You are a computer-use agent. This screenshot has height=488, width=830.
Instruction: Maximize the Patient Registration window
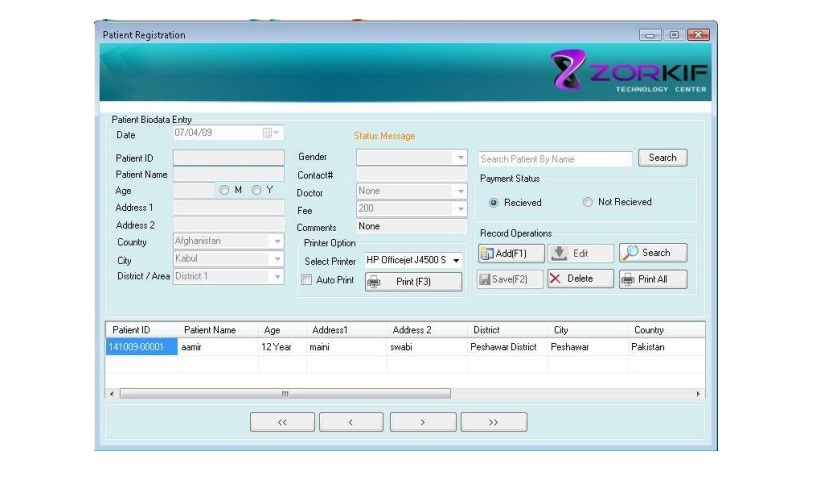pos(674,35)
